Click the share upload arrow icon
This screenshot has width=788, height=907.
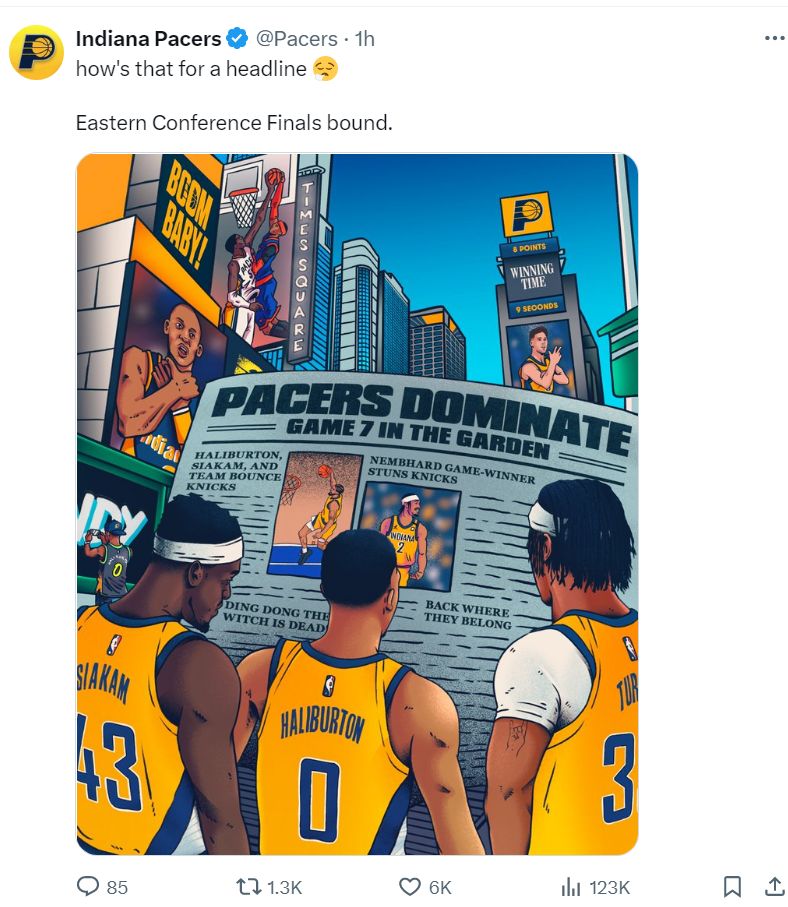(774, 886)
